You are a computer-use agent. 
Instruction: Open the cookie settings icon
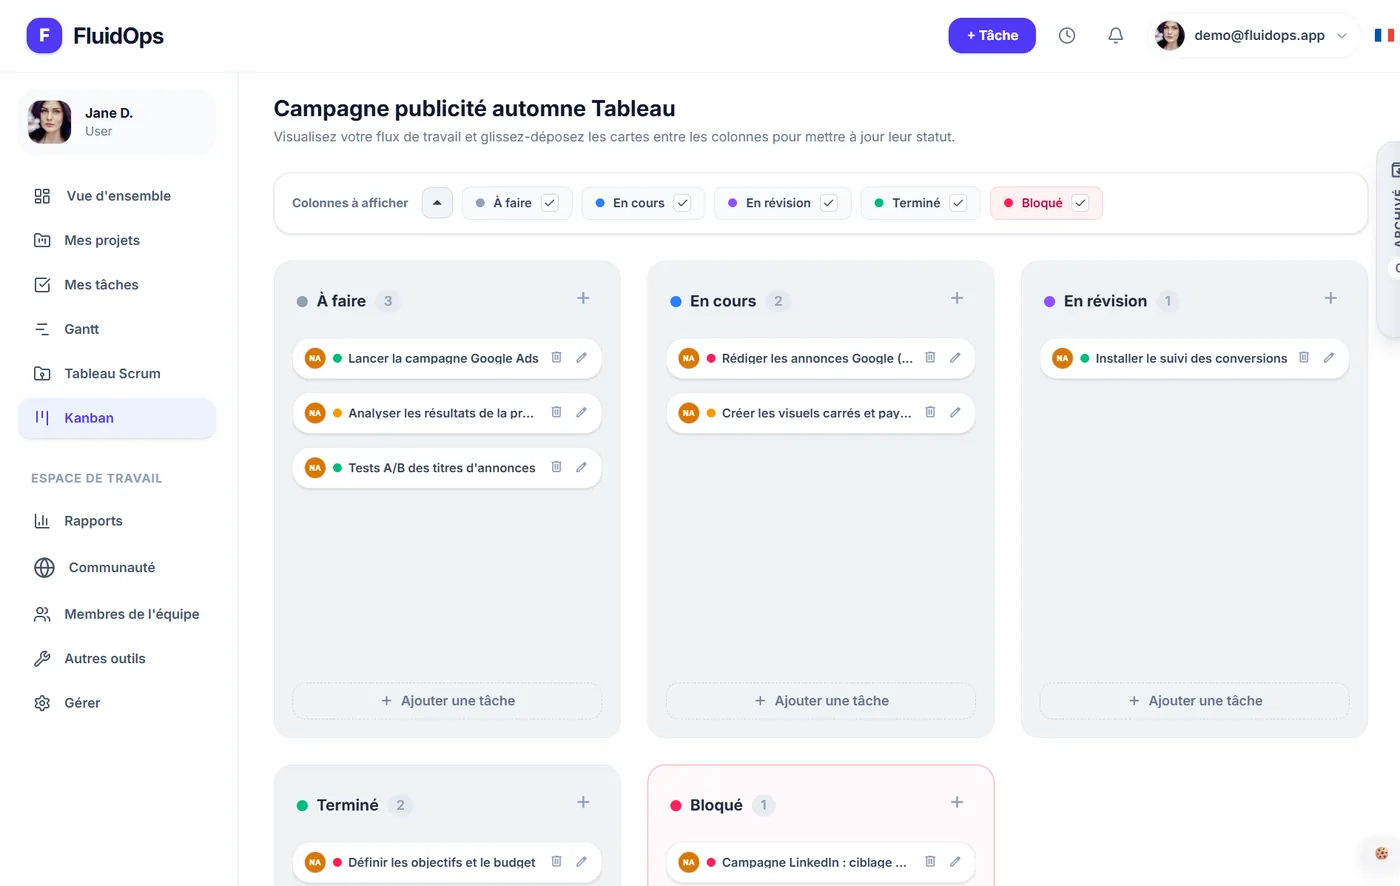pyautogui.click(x=1381, y=853)
